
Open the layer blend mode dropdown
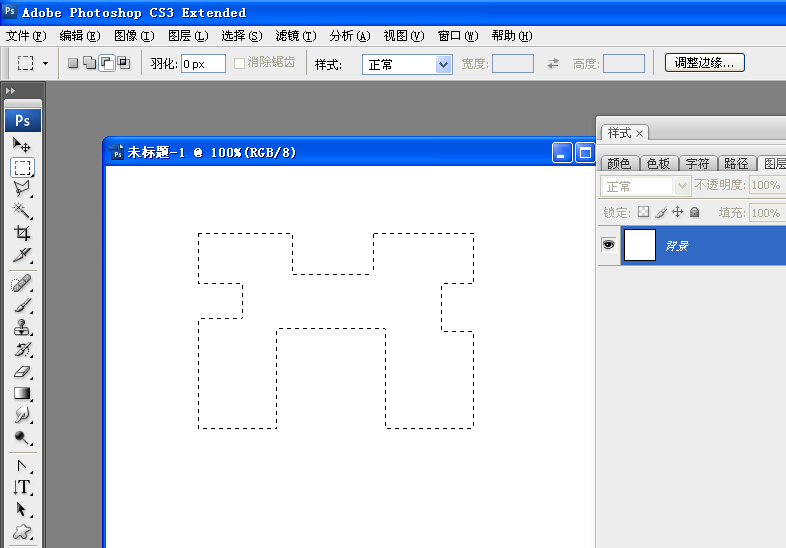point(645,186)
